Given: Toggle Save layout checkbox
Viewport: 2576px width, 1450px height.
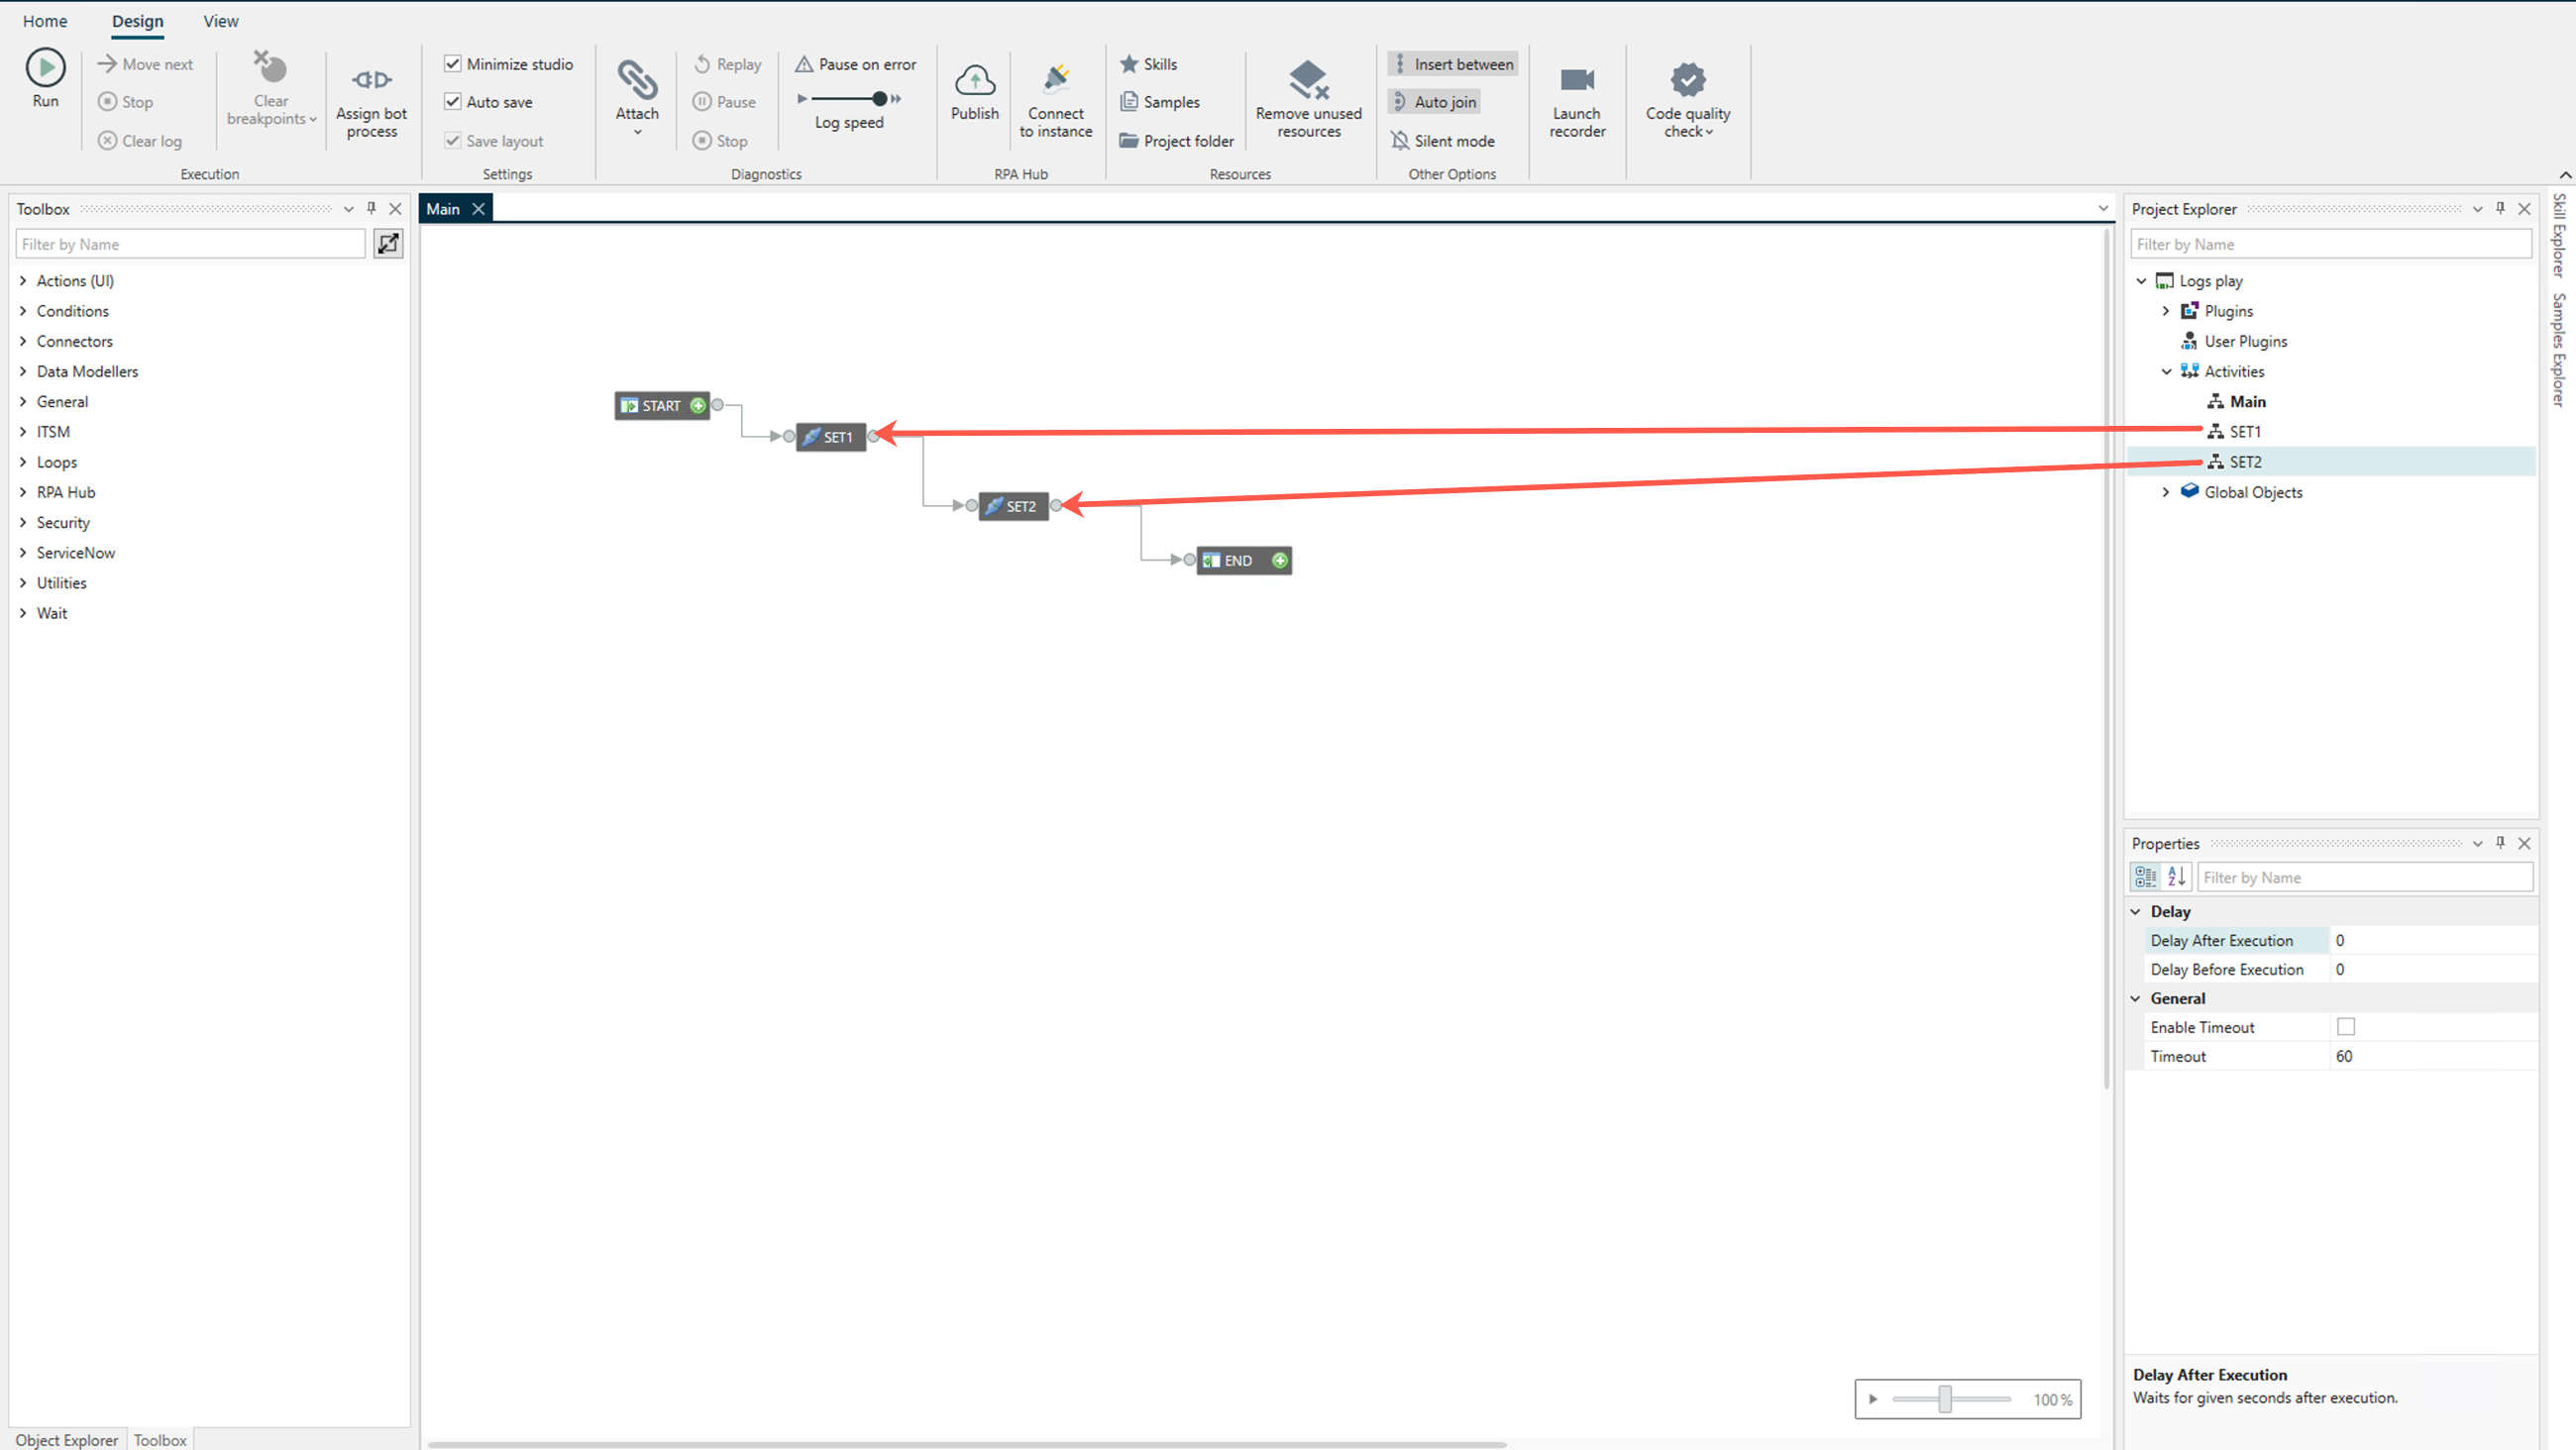Looking at the screenshot, I should (453, 141).
